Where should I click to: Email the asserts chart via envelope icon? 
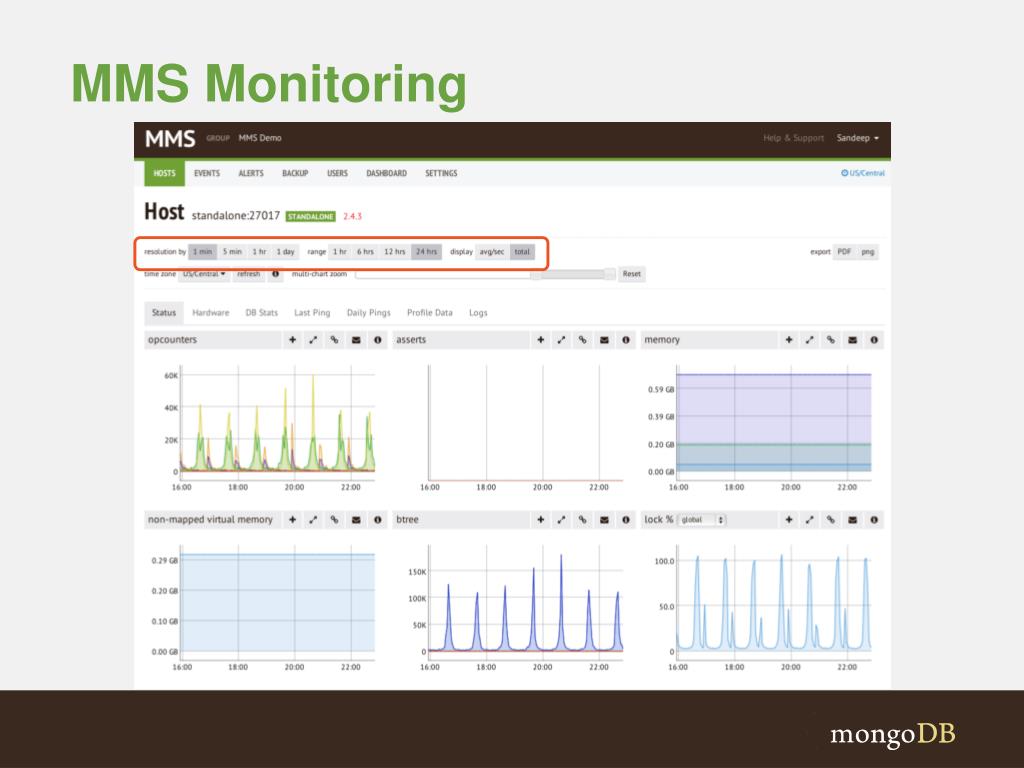tap(604, 340)
